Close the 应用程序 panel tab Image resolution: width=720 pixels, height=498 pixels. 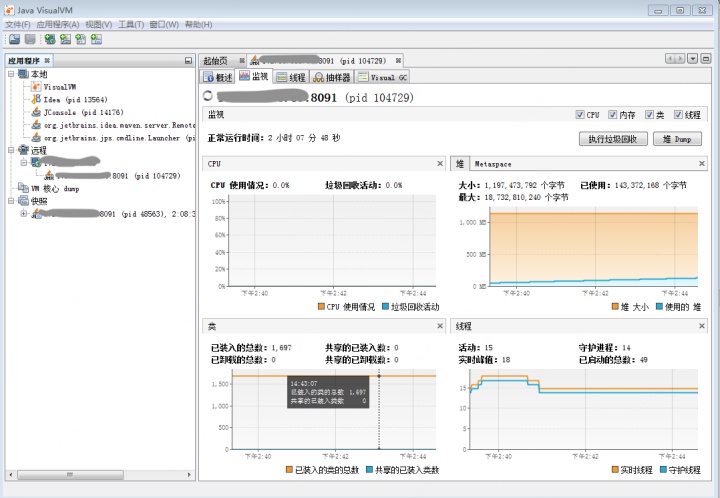(47, 61)
